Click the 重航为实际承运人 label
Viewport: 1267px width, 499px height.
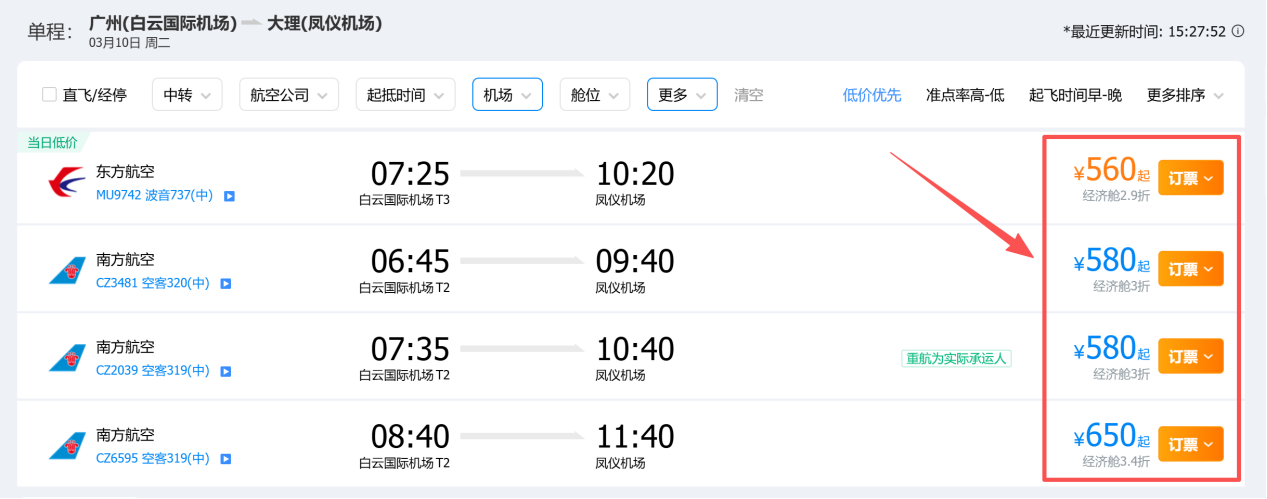[x=957, y=358]
